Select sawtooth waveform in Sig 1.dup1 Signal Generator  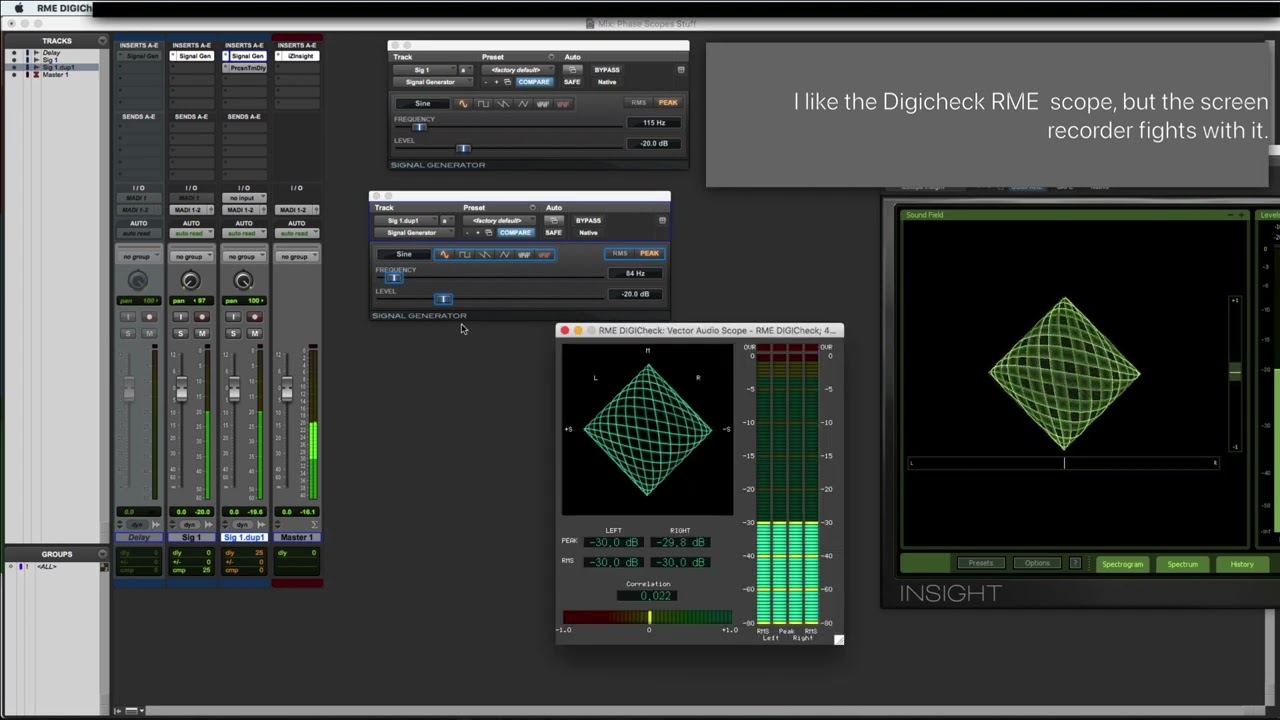pyautogui.click(x=484, y=254)
